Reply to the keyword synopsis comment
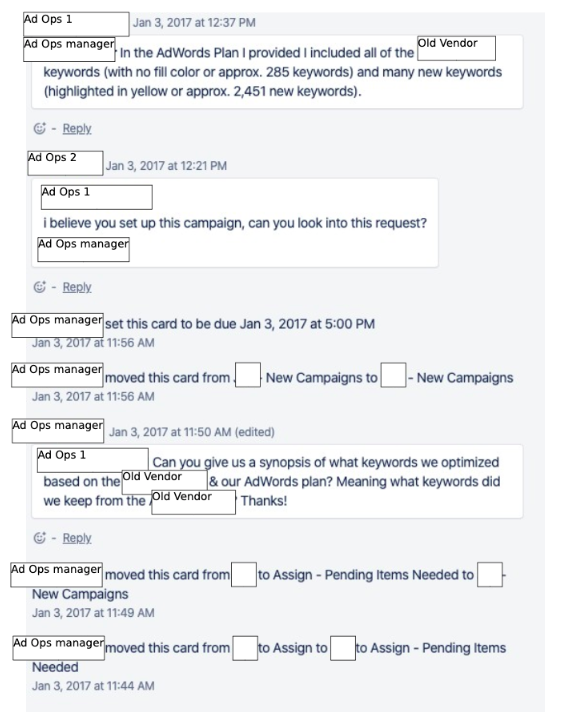 [77, 538]
